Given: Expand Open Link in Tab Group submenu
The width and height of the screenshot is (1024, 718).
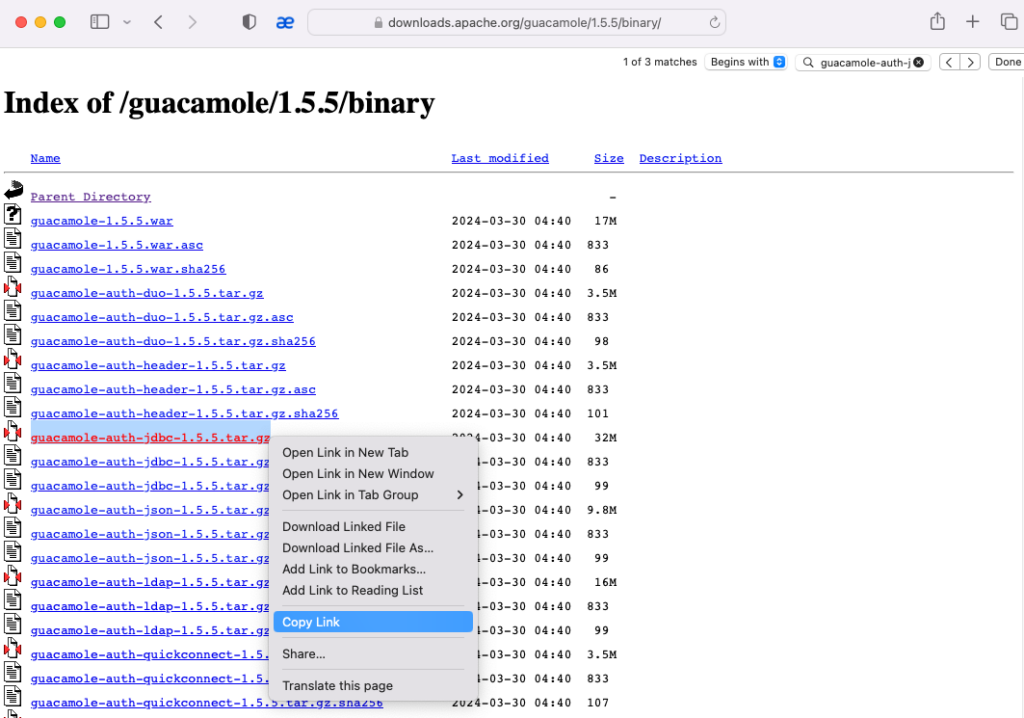Looking at the screenshot, I should [373, 495].
